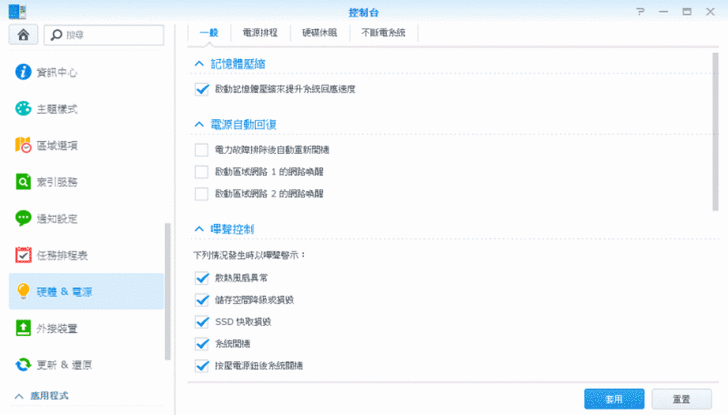Screen dimensions: 728x415
Task: Enable 電力故障排除後自動重新開機 checkbox
Action: (202, 149)
